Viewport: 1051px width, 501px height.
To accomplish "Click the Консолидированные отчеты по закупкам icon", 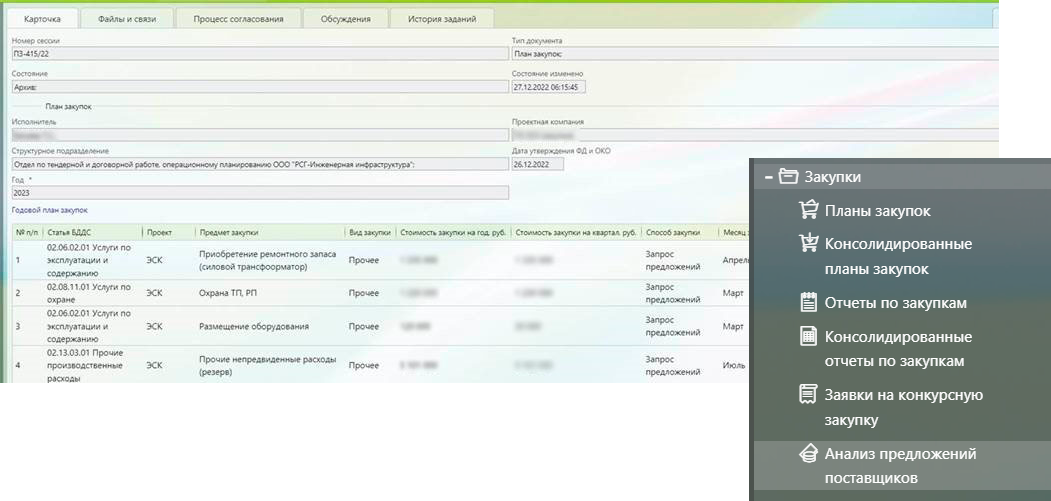I will (809, 336).
